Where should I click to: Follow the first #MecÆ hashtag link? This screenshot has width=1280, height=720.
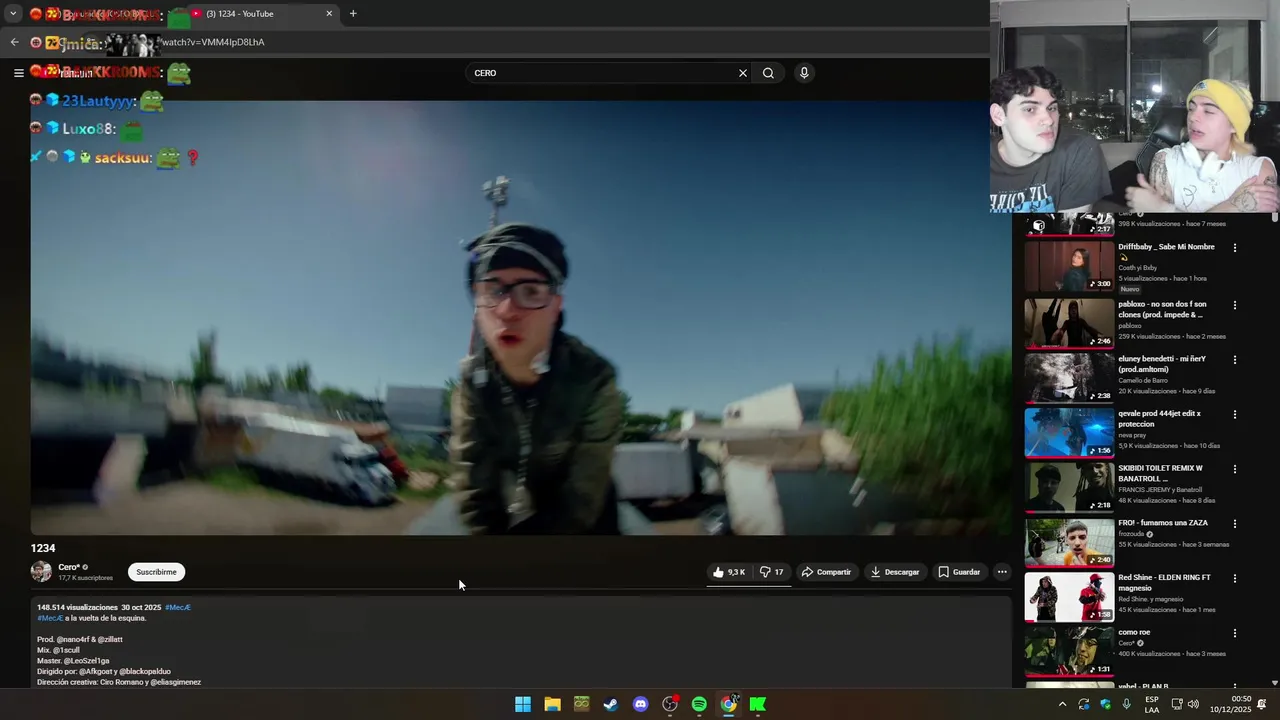click(177, 607)
